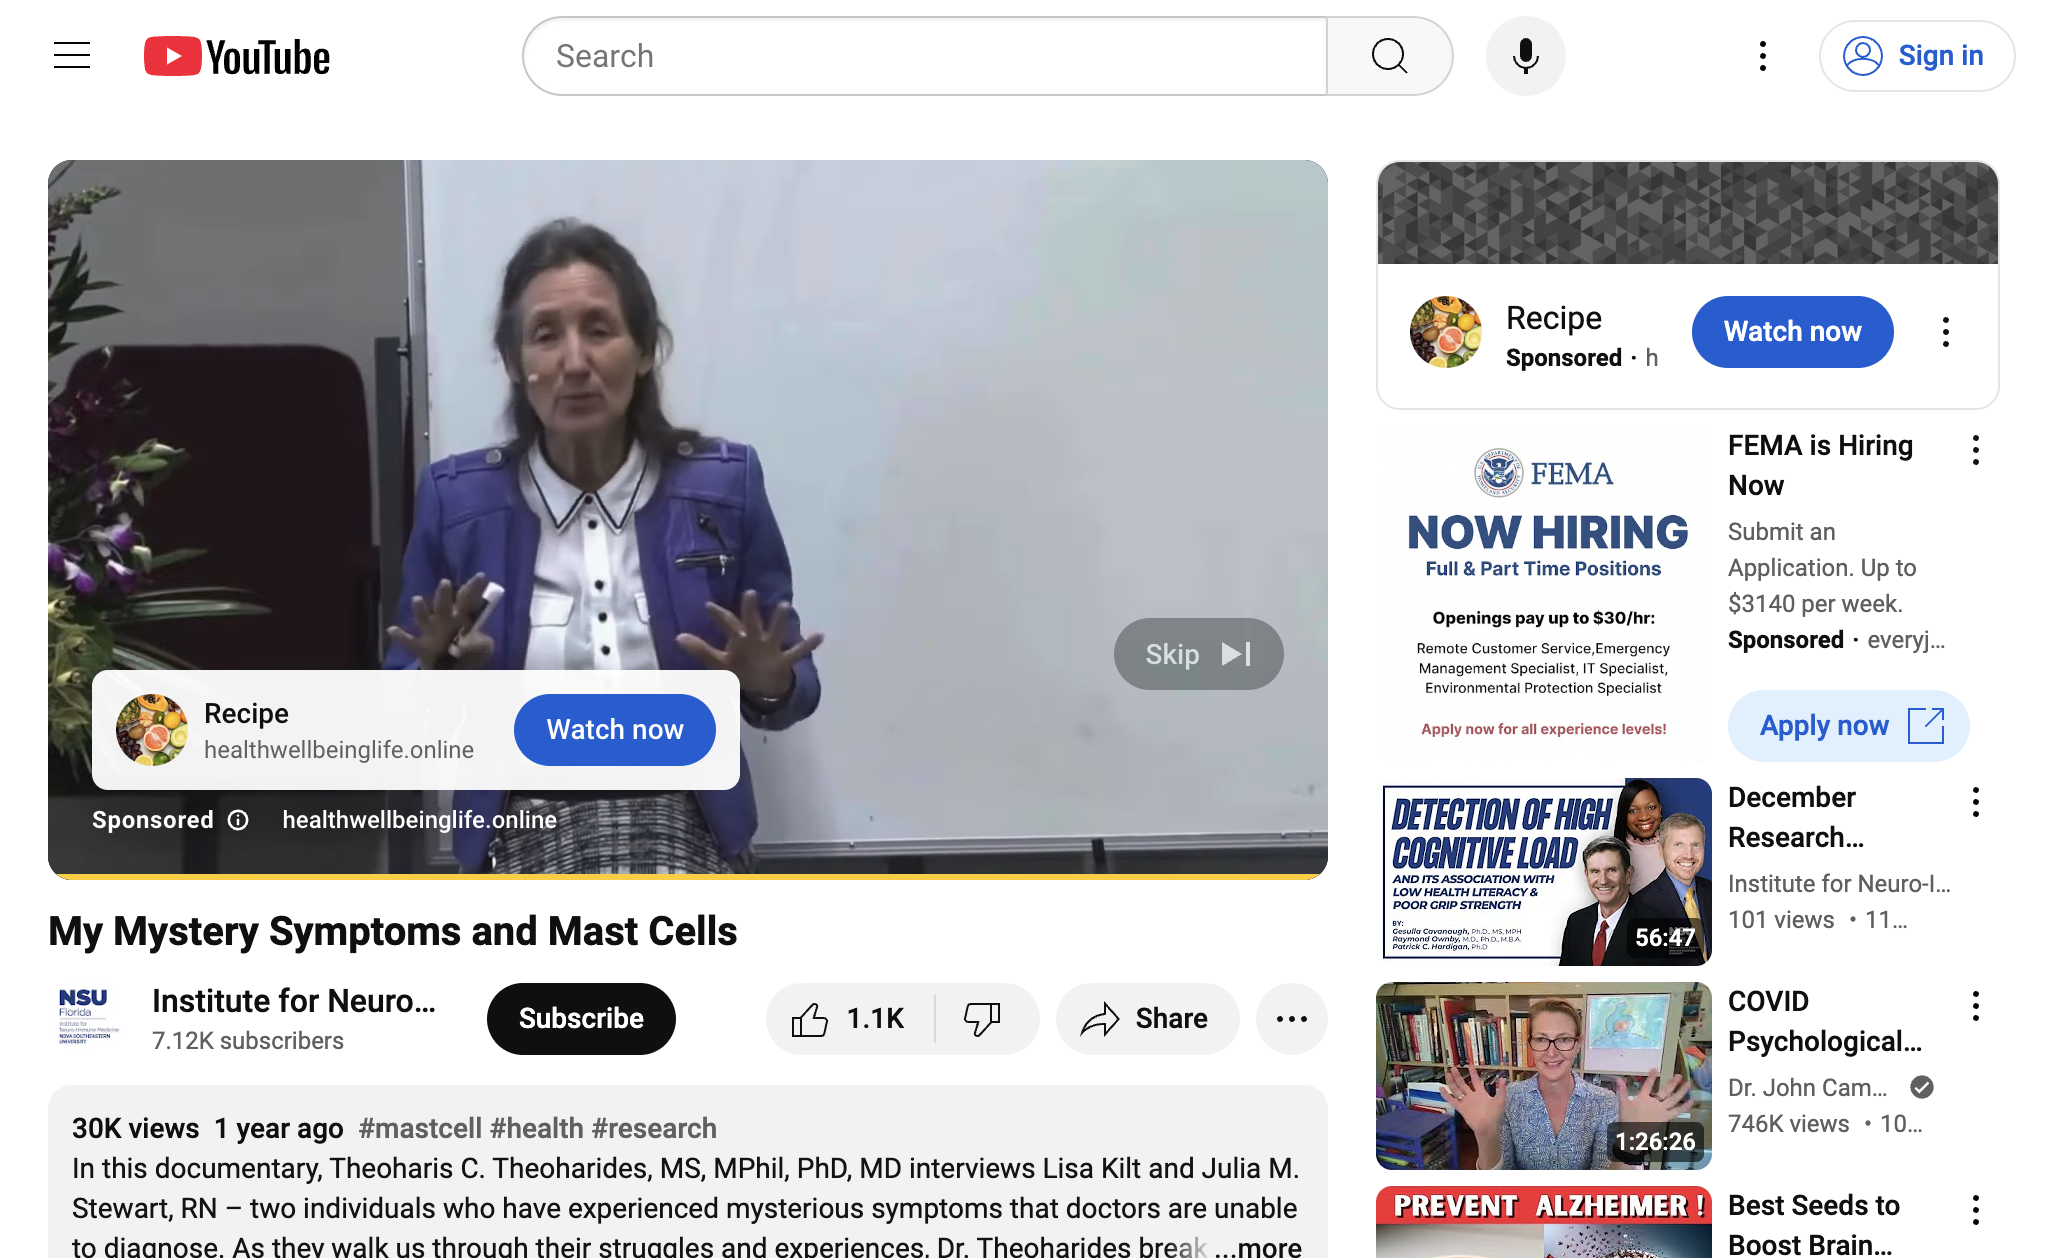Click the yellow ad progress bar
The height and width of the screenshot is (1258, 2048).
tap(688, 876)
